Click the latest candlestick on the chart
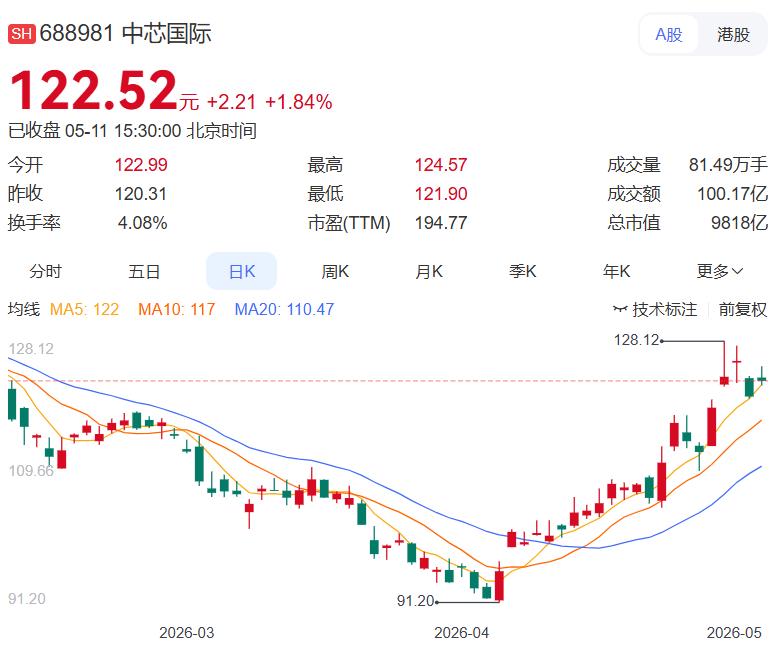782x658 pixels. pos(762,379)
